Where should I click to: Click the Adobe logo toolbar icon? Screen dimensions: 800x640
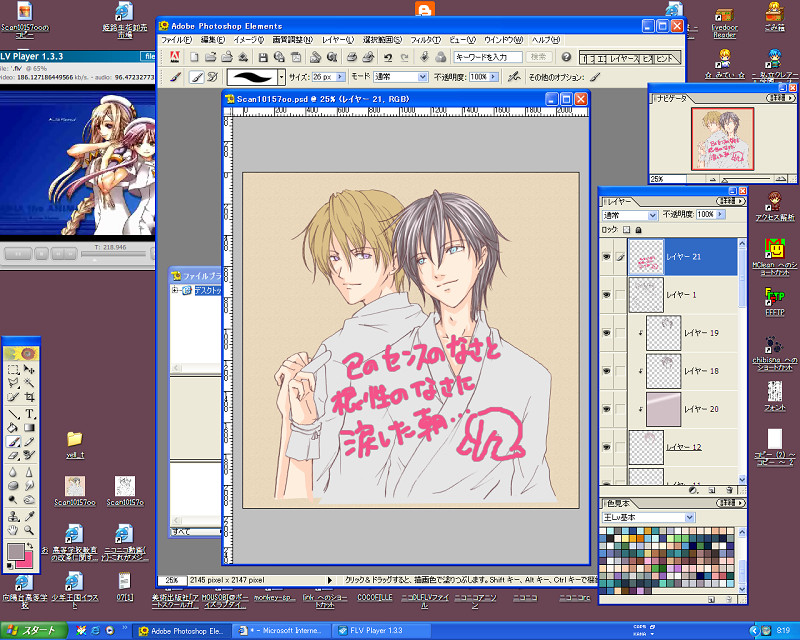pyautogui.click(x=174, y=57)
